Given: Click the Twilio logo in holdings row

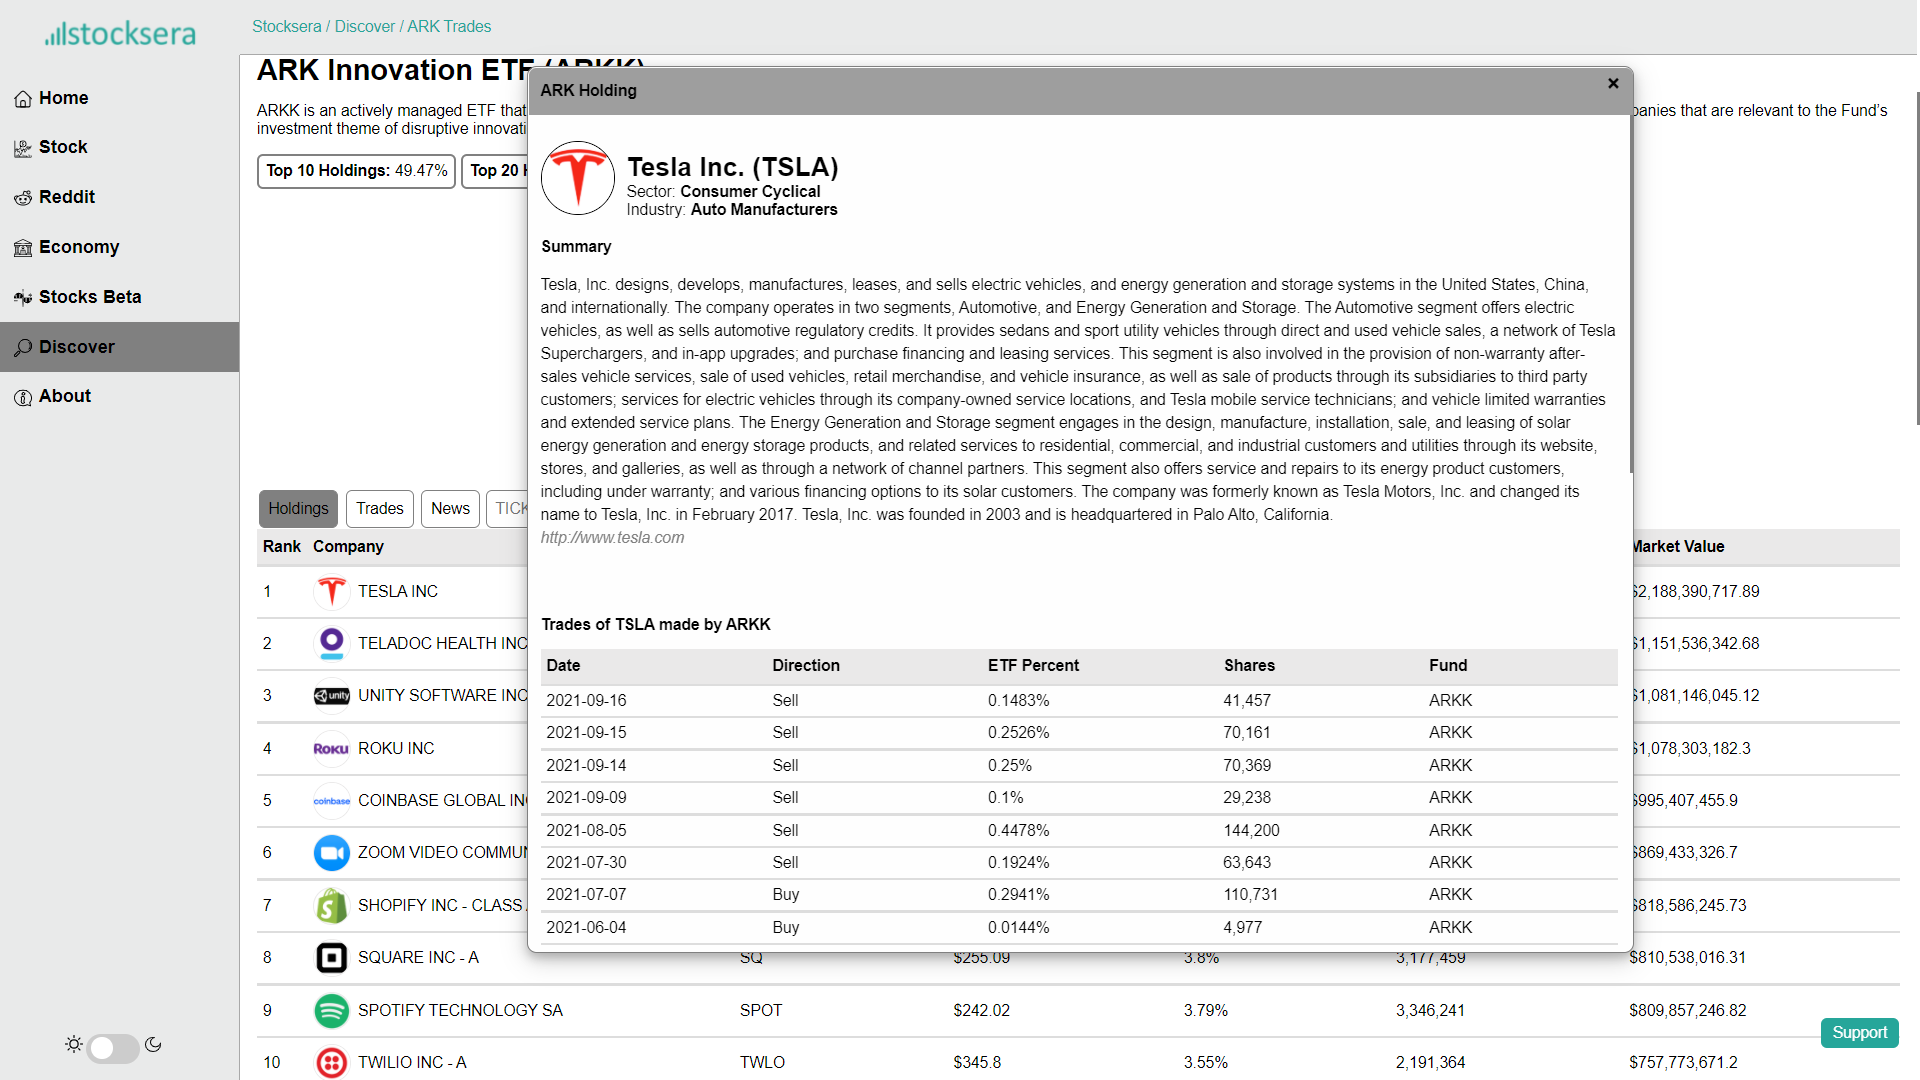Looking at the screenshot, I should [x=331, y=1062].
